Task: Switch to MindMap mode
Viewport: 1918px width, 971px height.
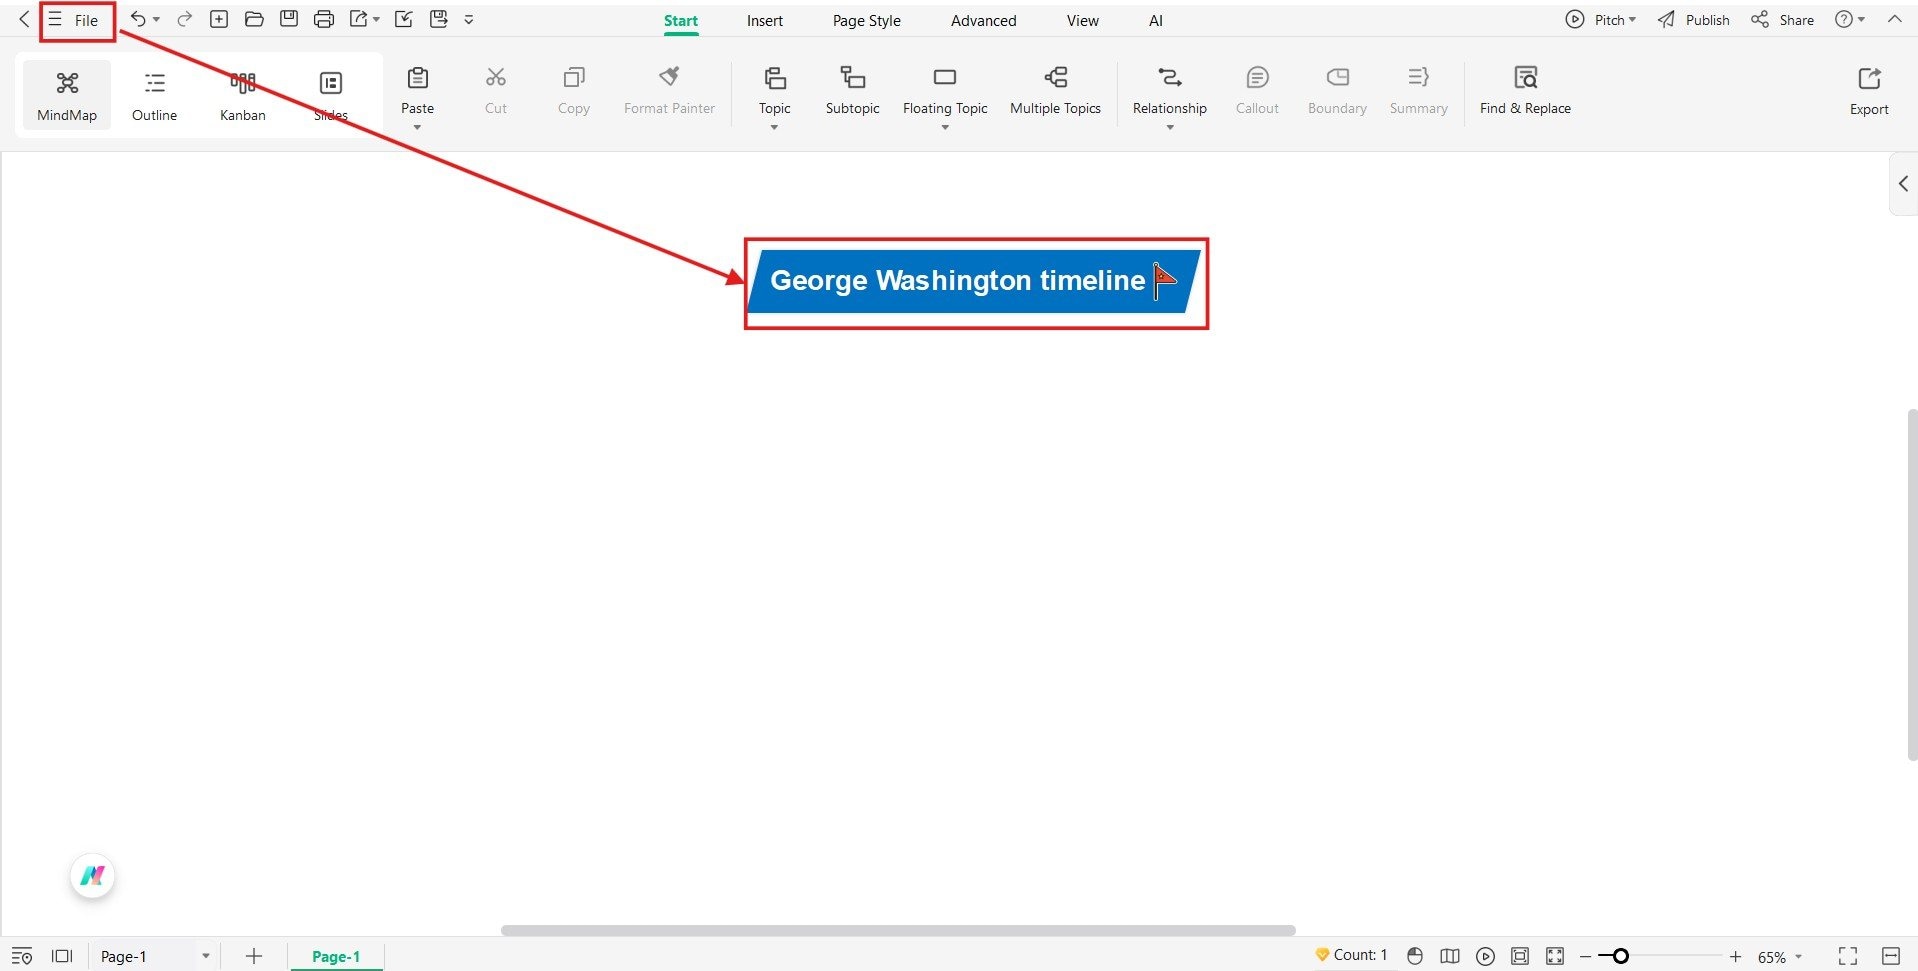Action: coord(66,94)
